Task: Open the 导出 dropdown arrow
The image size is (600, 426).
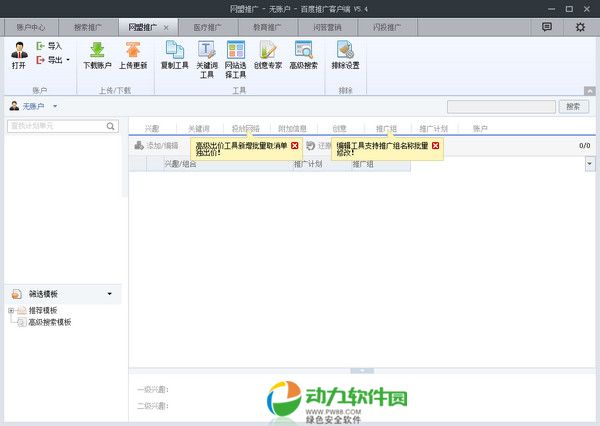Action: pyautogui.click(x=68, y=60)
